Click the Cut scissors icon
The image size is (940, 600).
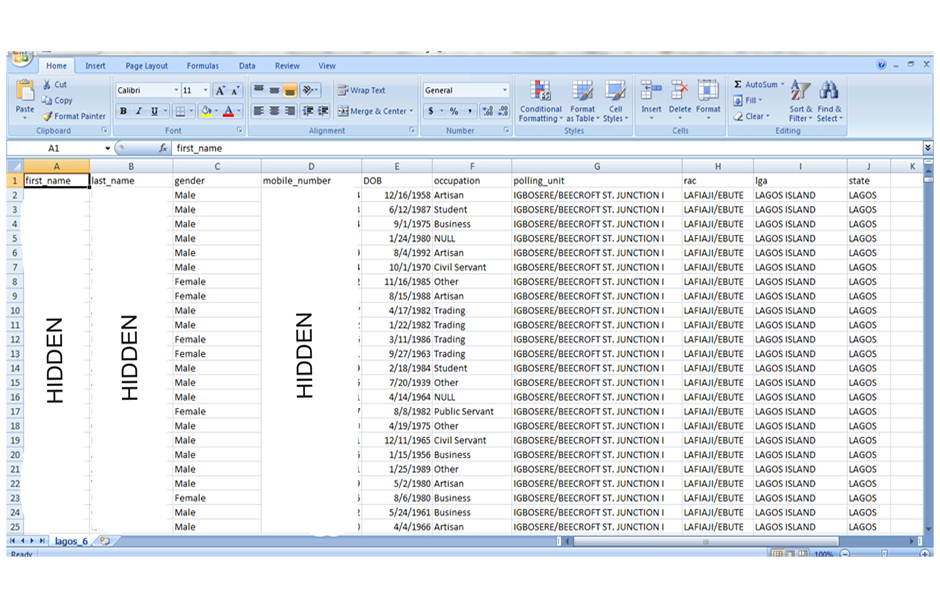pos(47,85)
